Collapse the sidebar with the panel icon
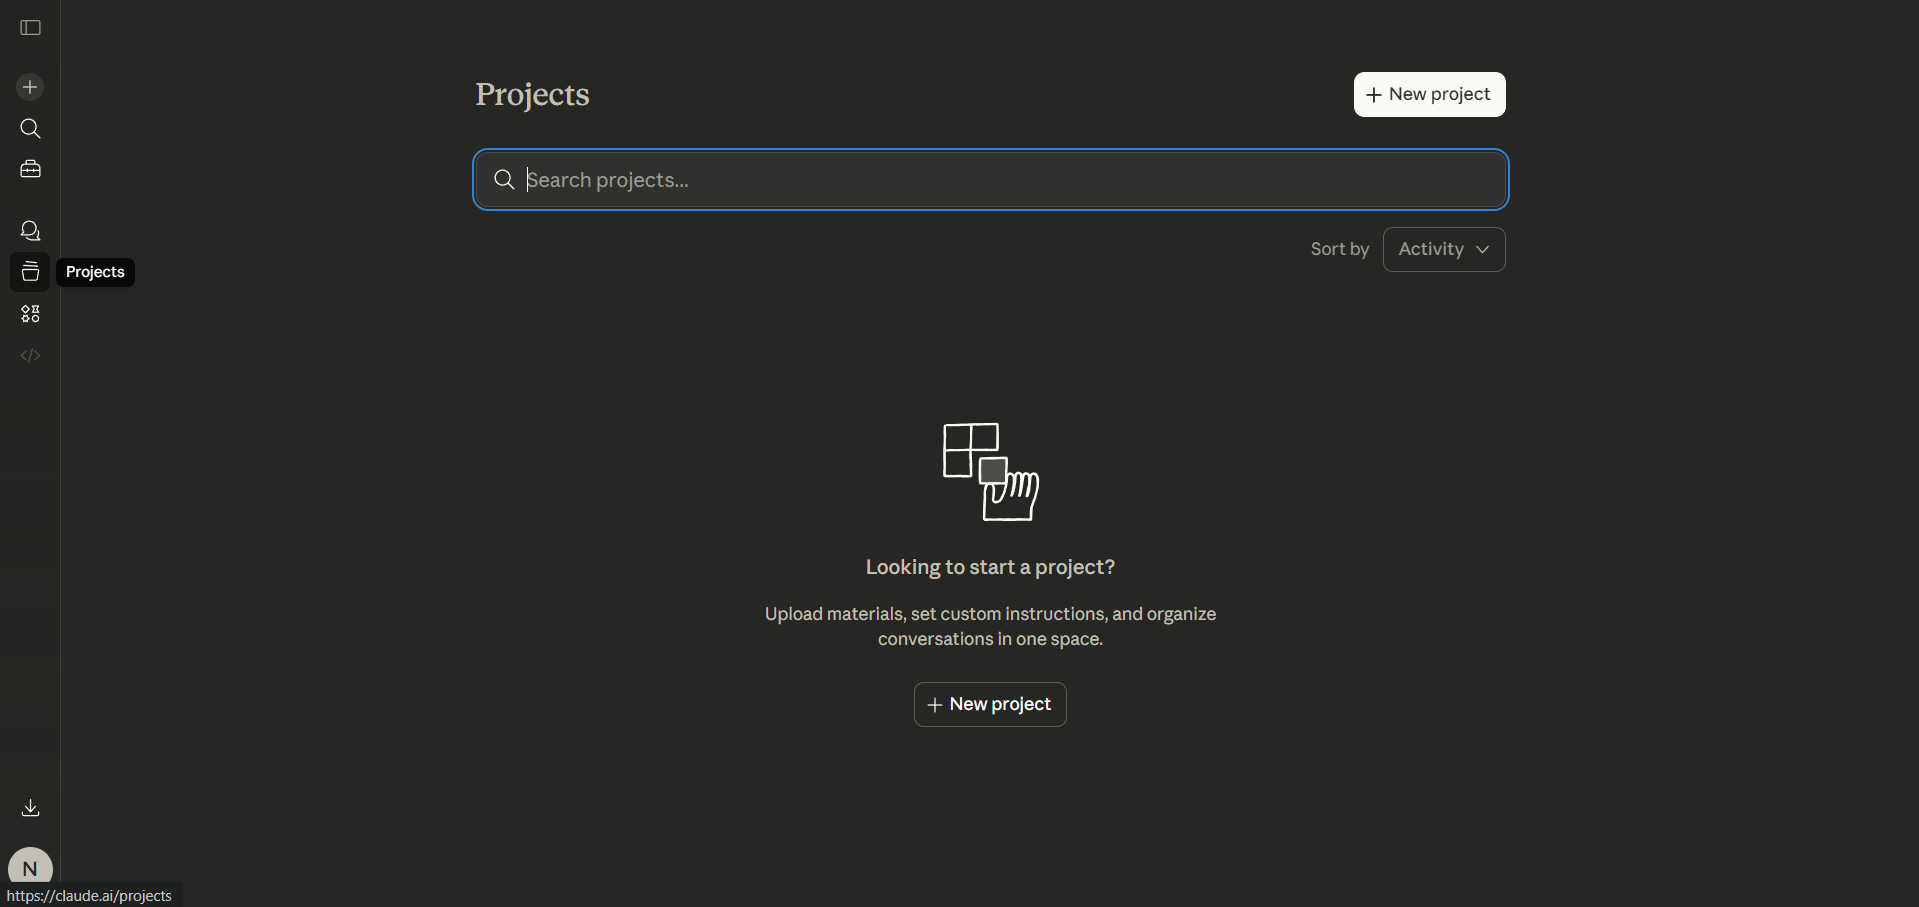 pos(29,28)
